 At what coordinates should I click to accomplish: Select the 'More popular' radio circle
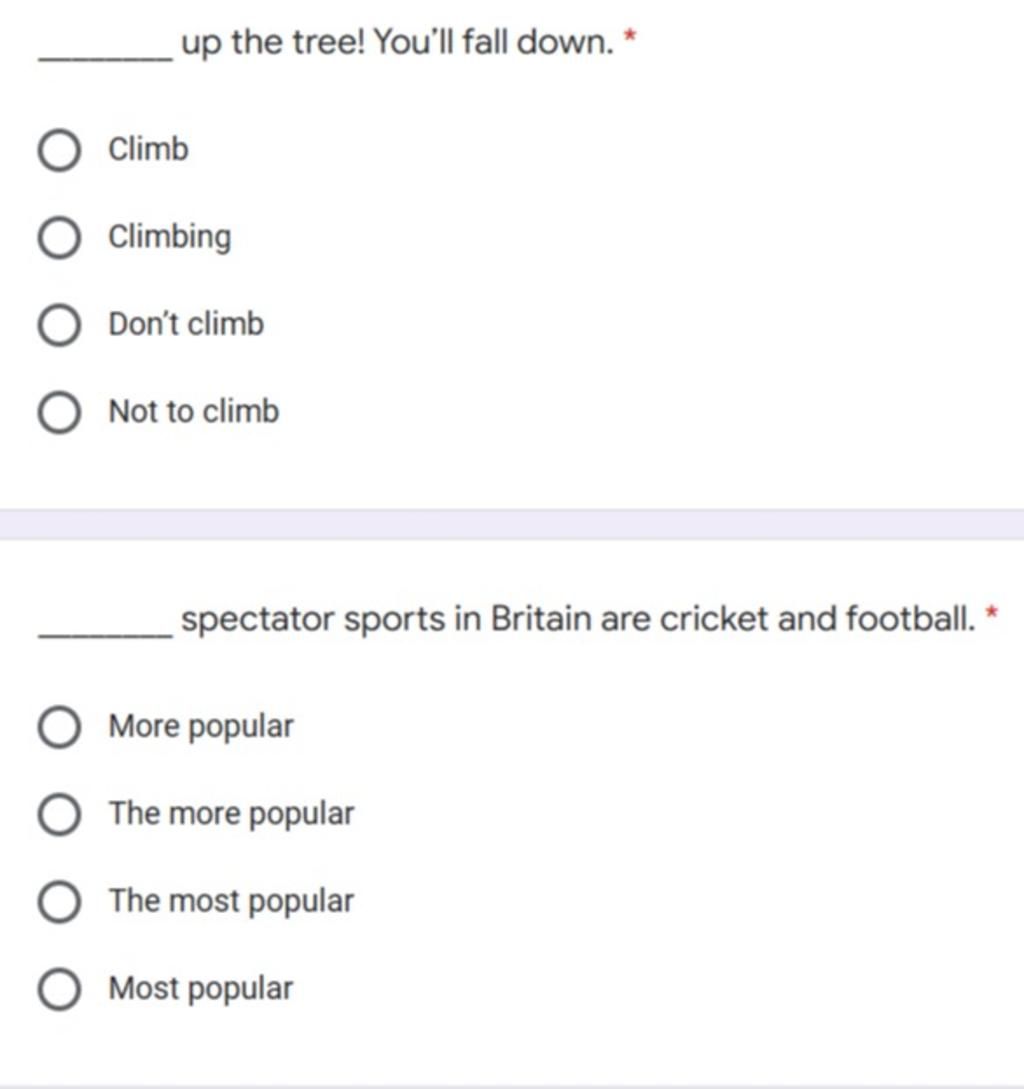(59, 727)
